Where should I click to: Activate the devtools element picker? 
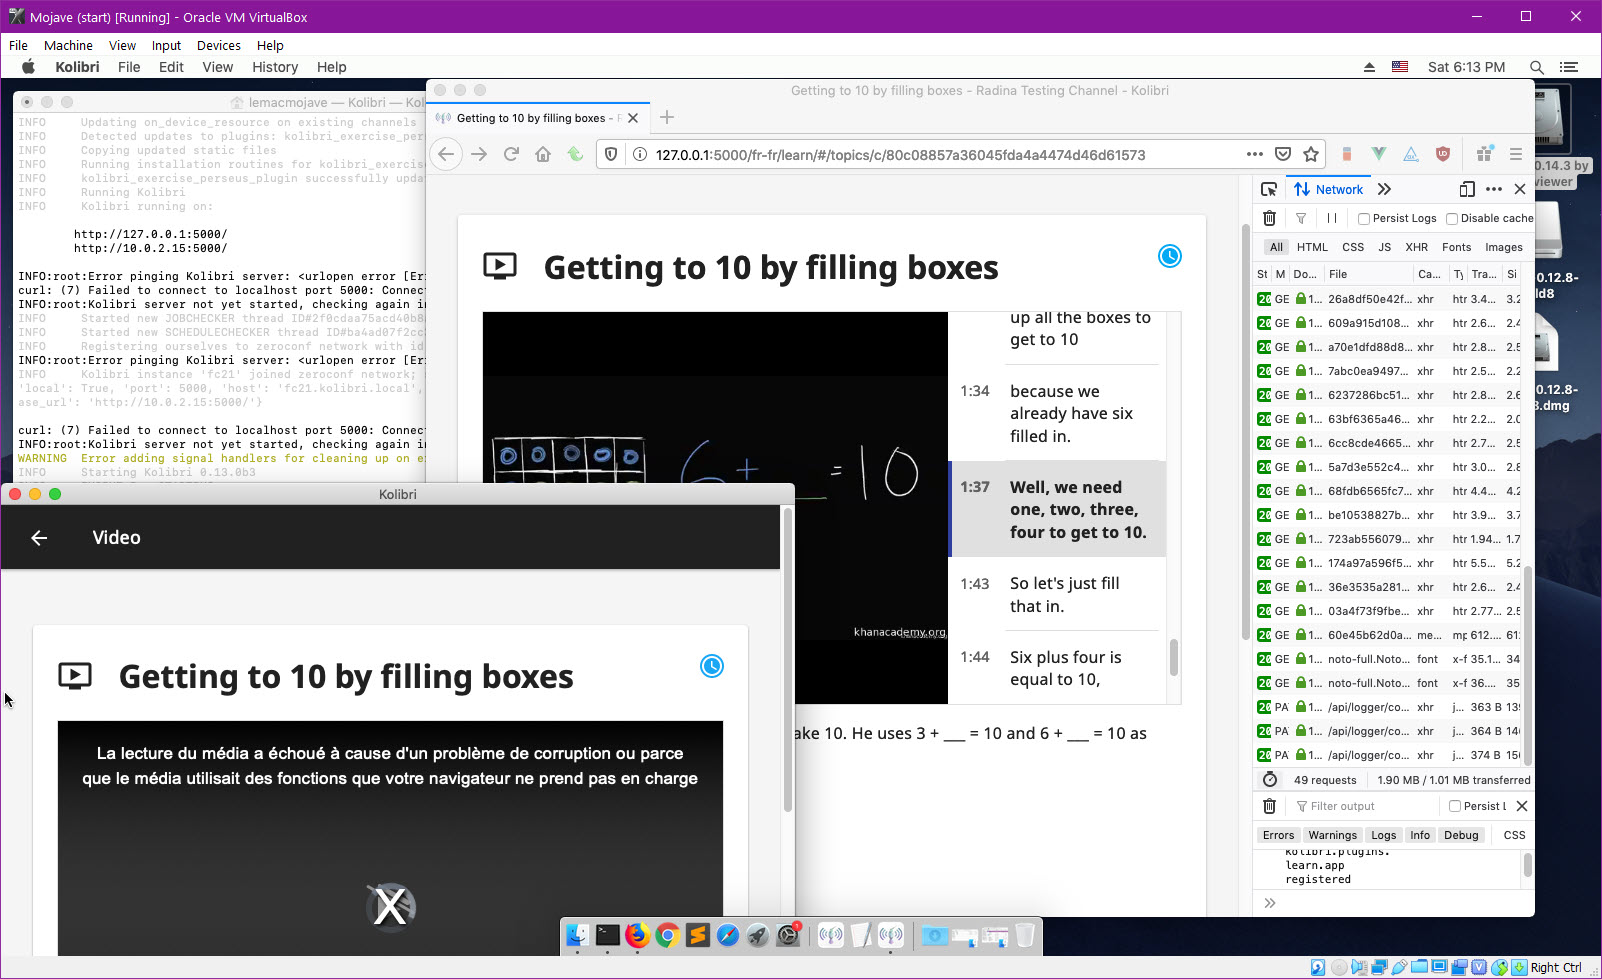click(1269, 189)
